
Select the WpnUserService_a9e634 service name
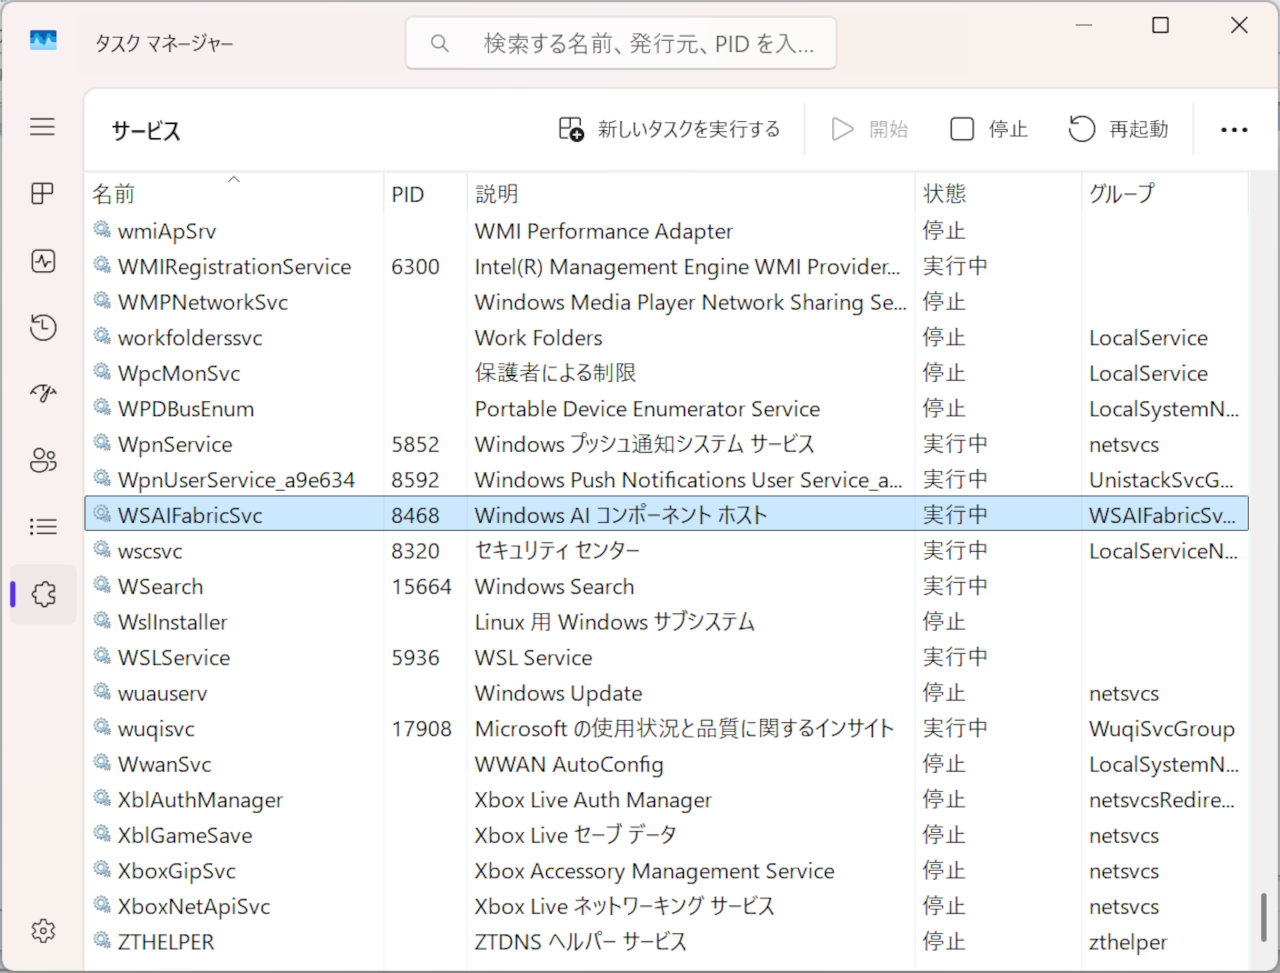[236, 480]
